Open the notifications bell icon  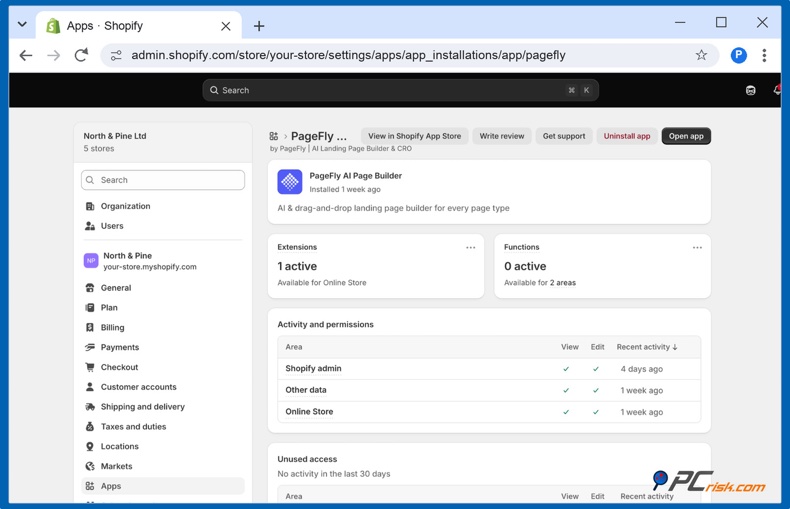777,90
